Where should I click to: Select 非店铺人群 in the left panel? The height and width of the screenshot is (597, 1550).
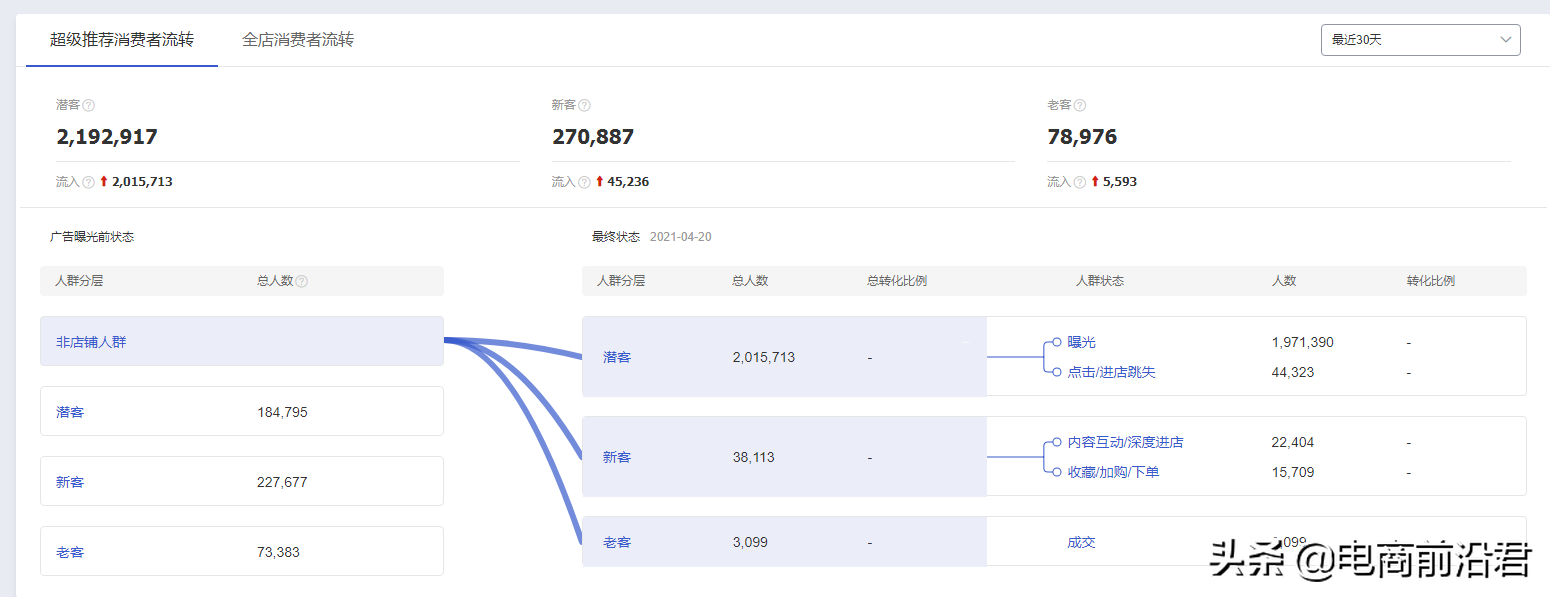[240, 340]
